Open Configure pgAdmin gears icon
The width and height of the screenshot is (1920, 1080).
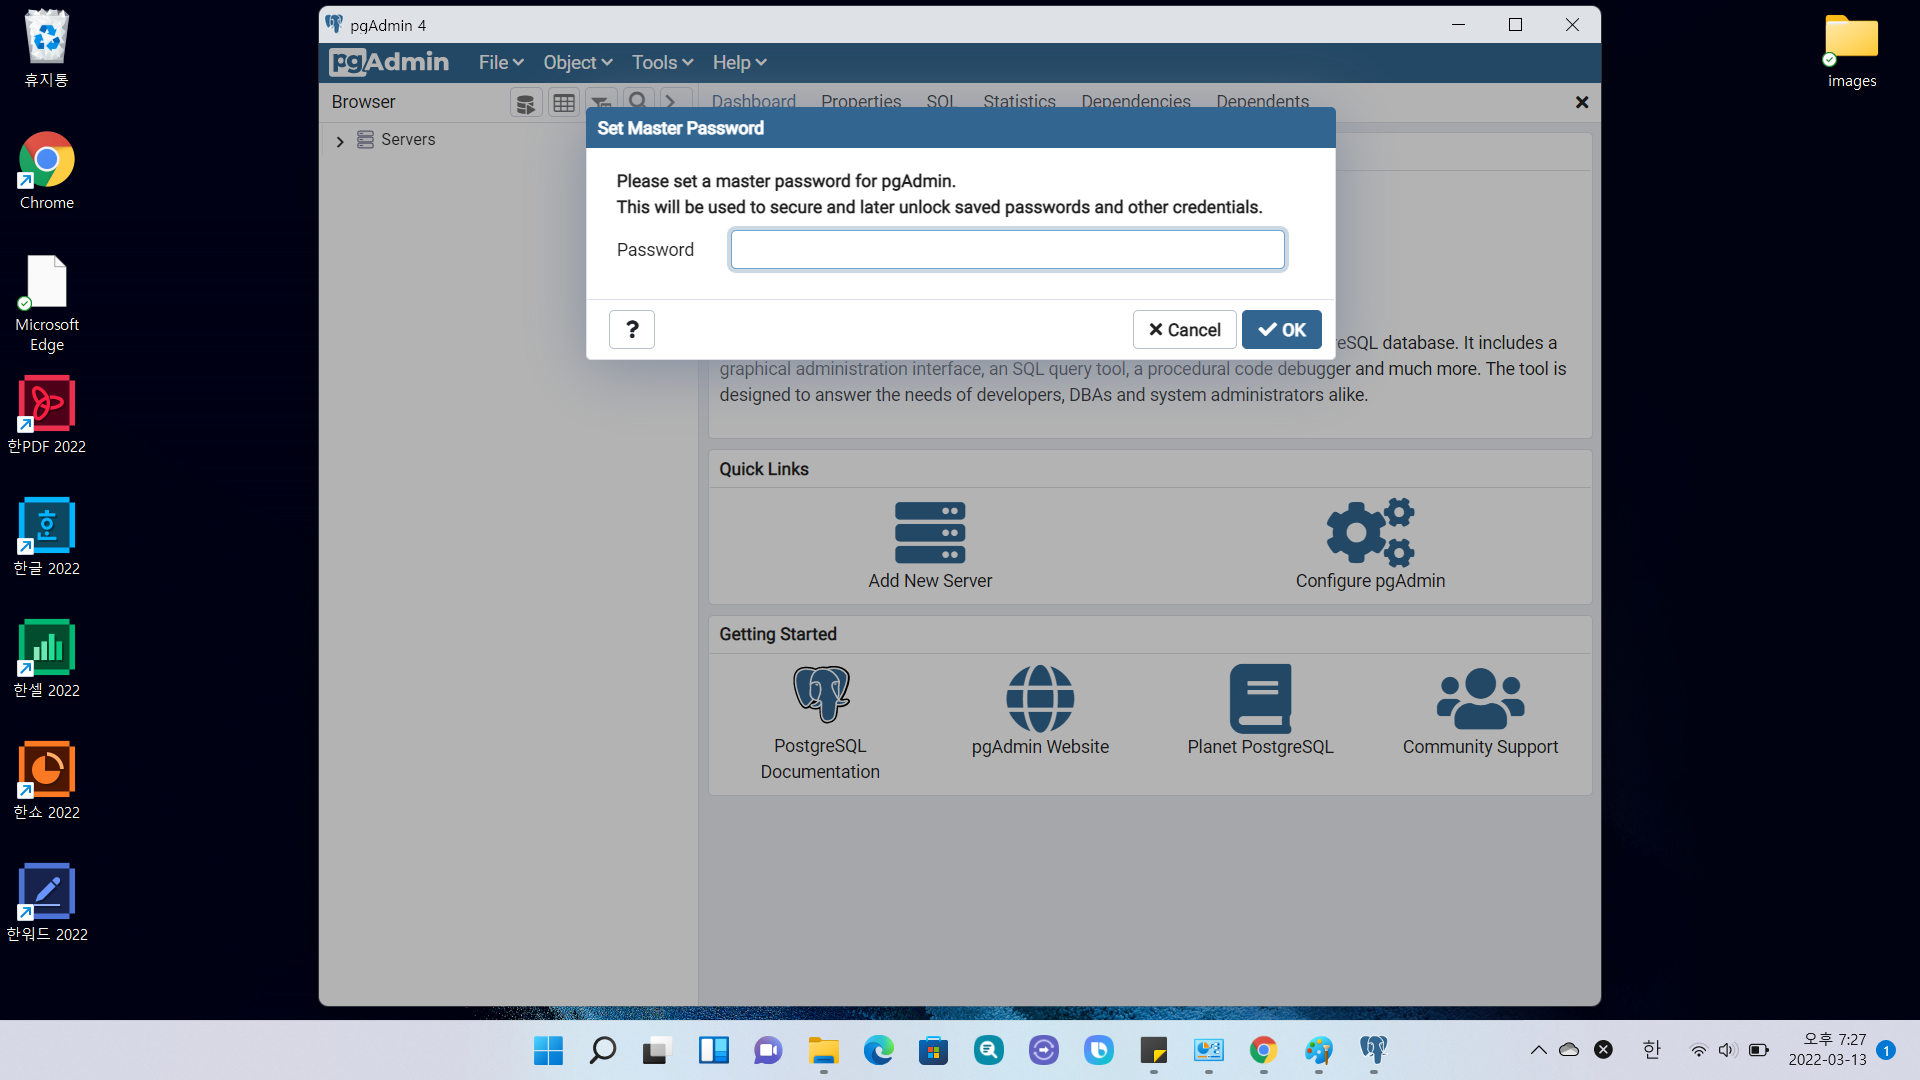1370,533
